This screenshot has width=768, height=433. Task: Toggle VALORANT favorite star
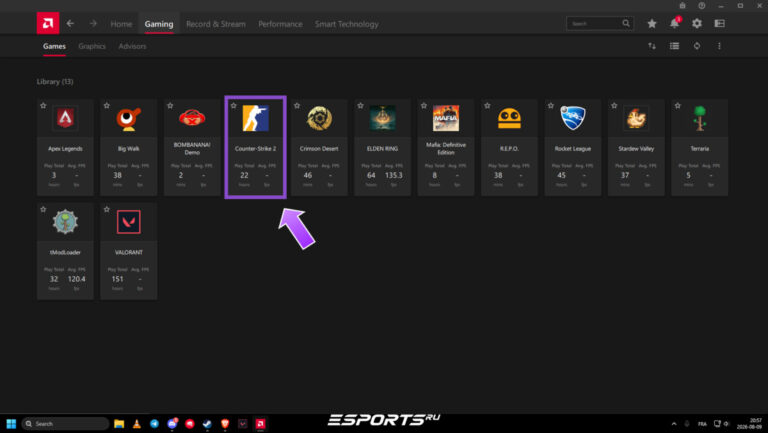click(107, 209)
